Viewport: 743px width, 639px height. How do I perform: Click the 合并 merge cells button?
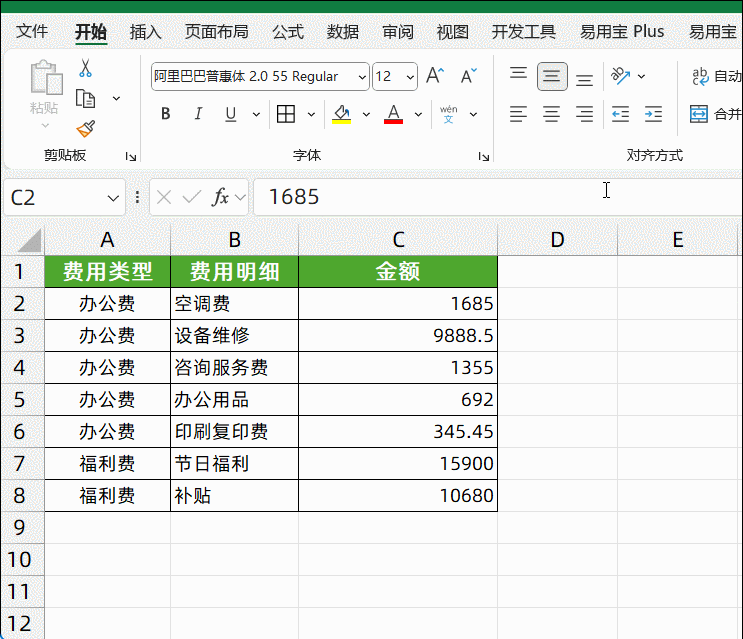click(x=716, y=114)
